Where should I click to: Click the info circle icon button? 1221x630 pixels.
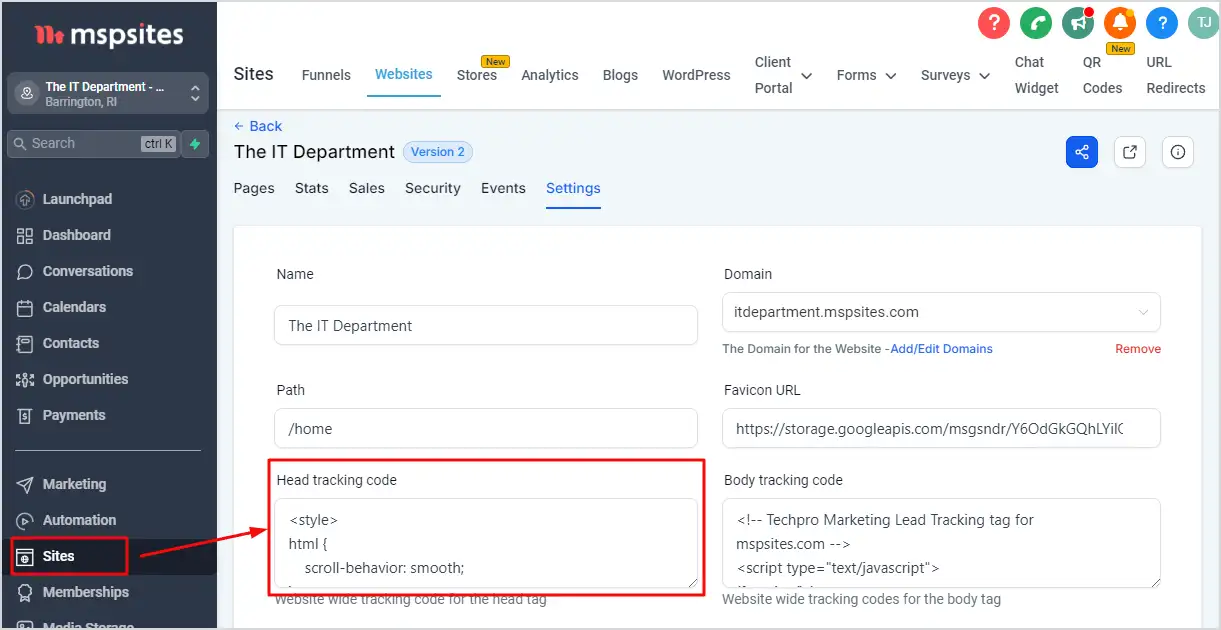1177,152
